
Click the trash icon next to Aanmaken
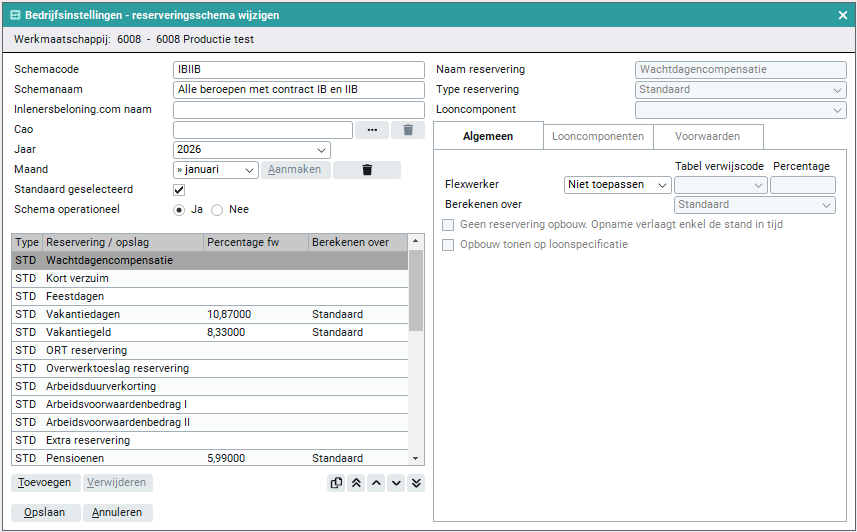click(x=367, y=169)
